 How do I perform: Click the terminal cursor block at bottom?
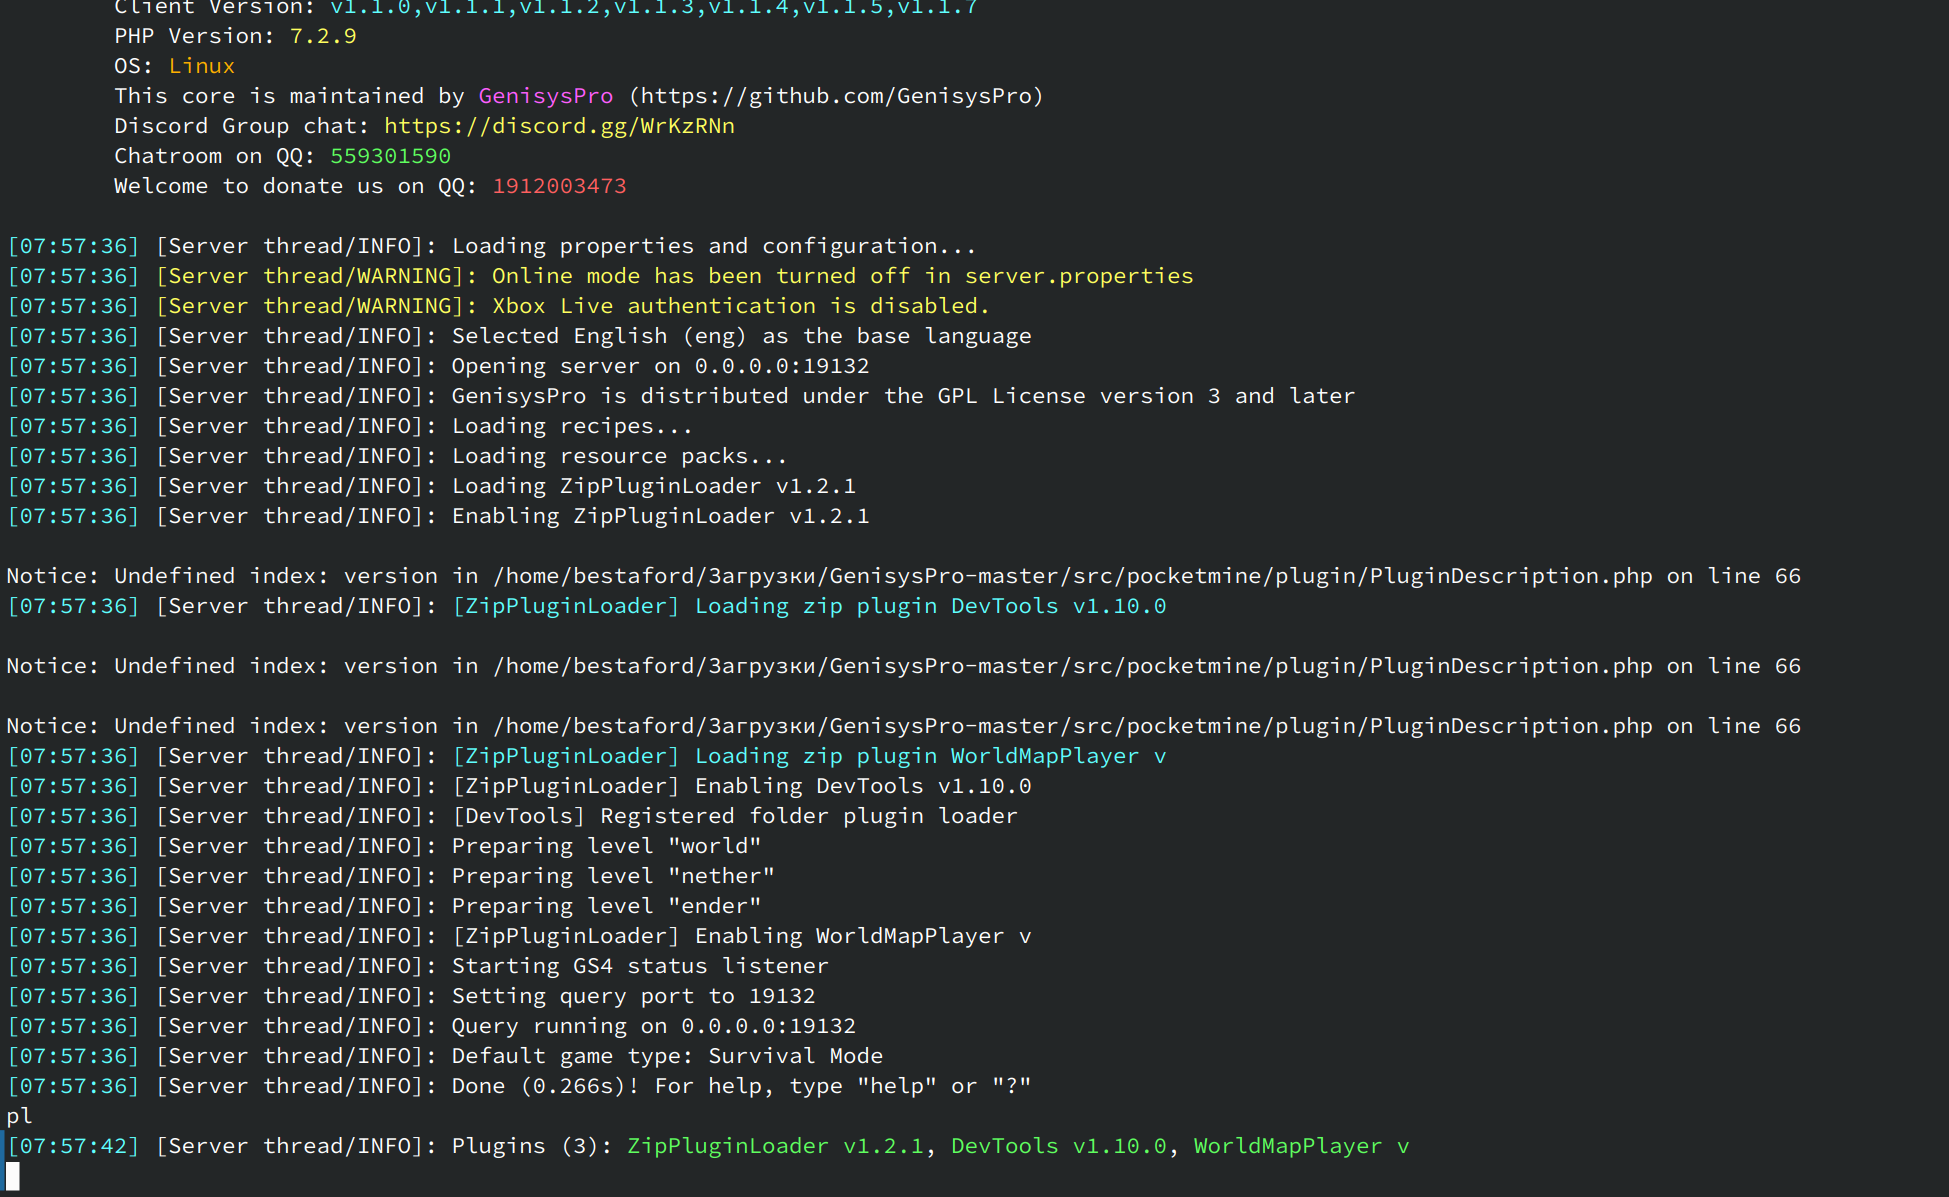[x=12, y=1176]
